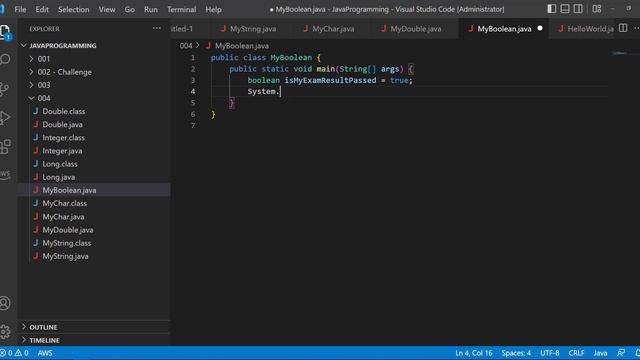Screen dimensions: 640x360
Task: Open the Explorer view in activity bar
Action: pos(5,32)
